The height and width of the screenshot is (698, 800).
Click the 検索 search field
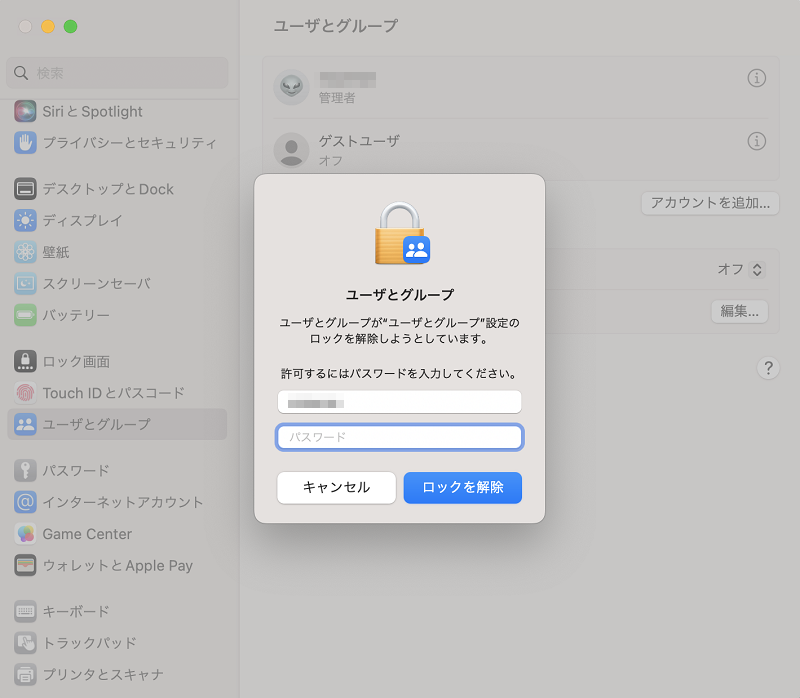(117, 73)
